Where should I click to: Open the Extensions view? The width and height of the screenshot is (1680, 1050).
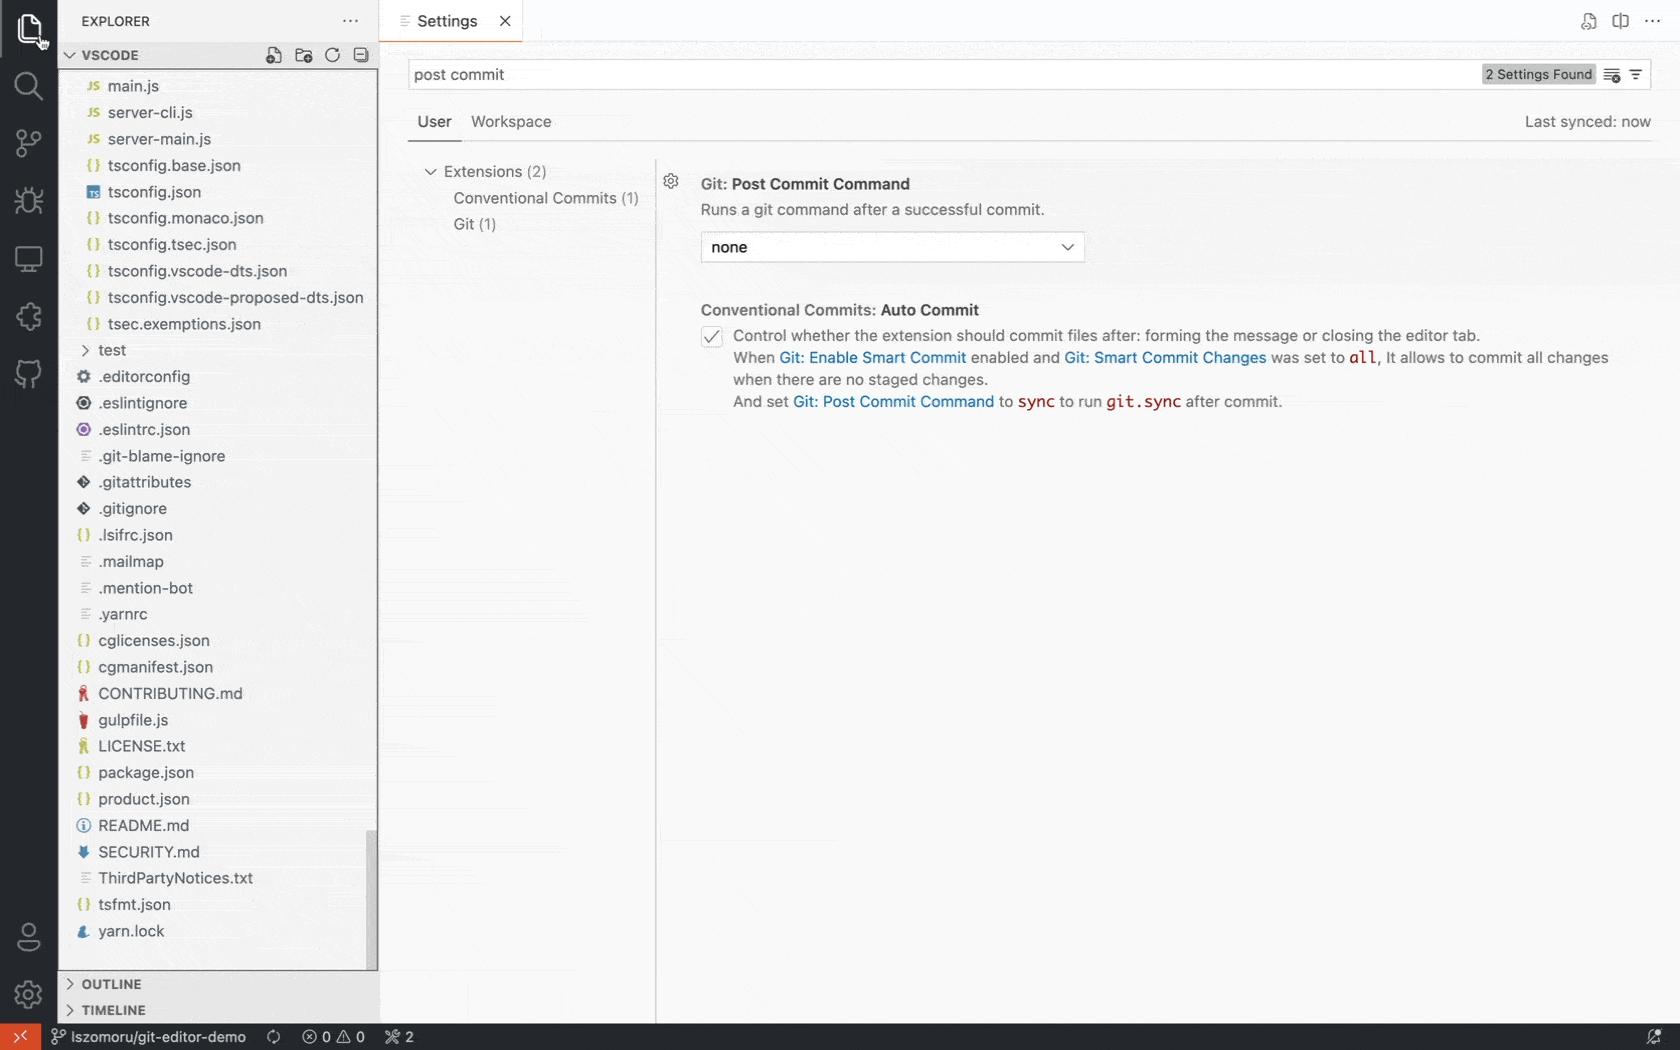27,316
